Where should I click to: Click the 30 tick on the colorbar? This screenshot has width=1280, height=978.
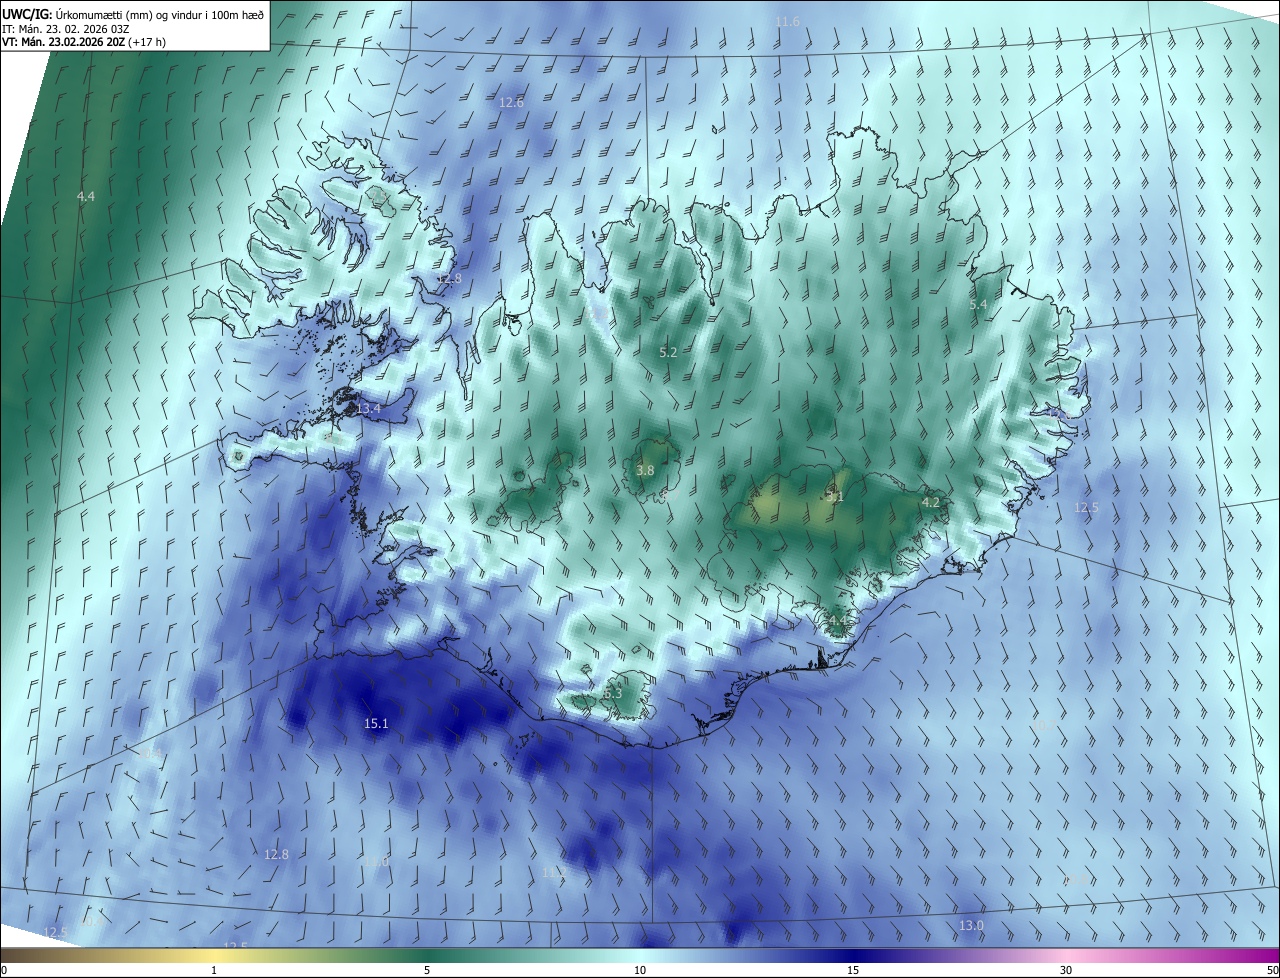(1066, 970)
